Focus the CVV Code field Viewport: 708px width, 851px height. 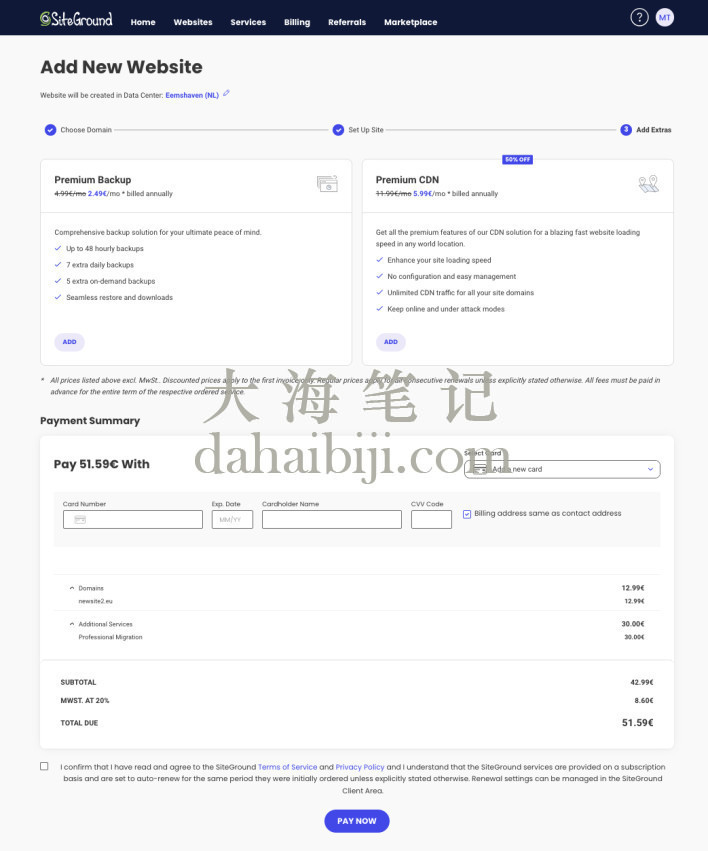pyautogui.click(x=431, y=519)
